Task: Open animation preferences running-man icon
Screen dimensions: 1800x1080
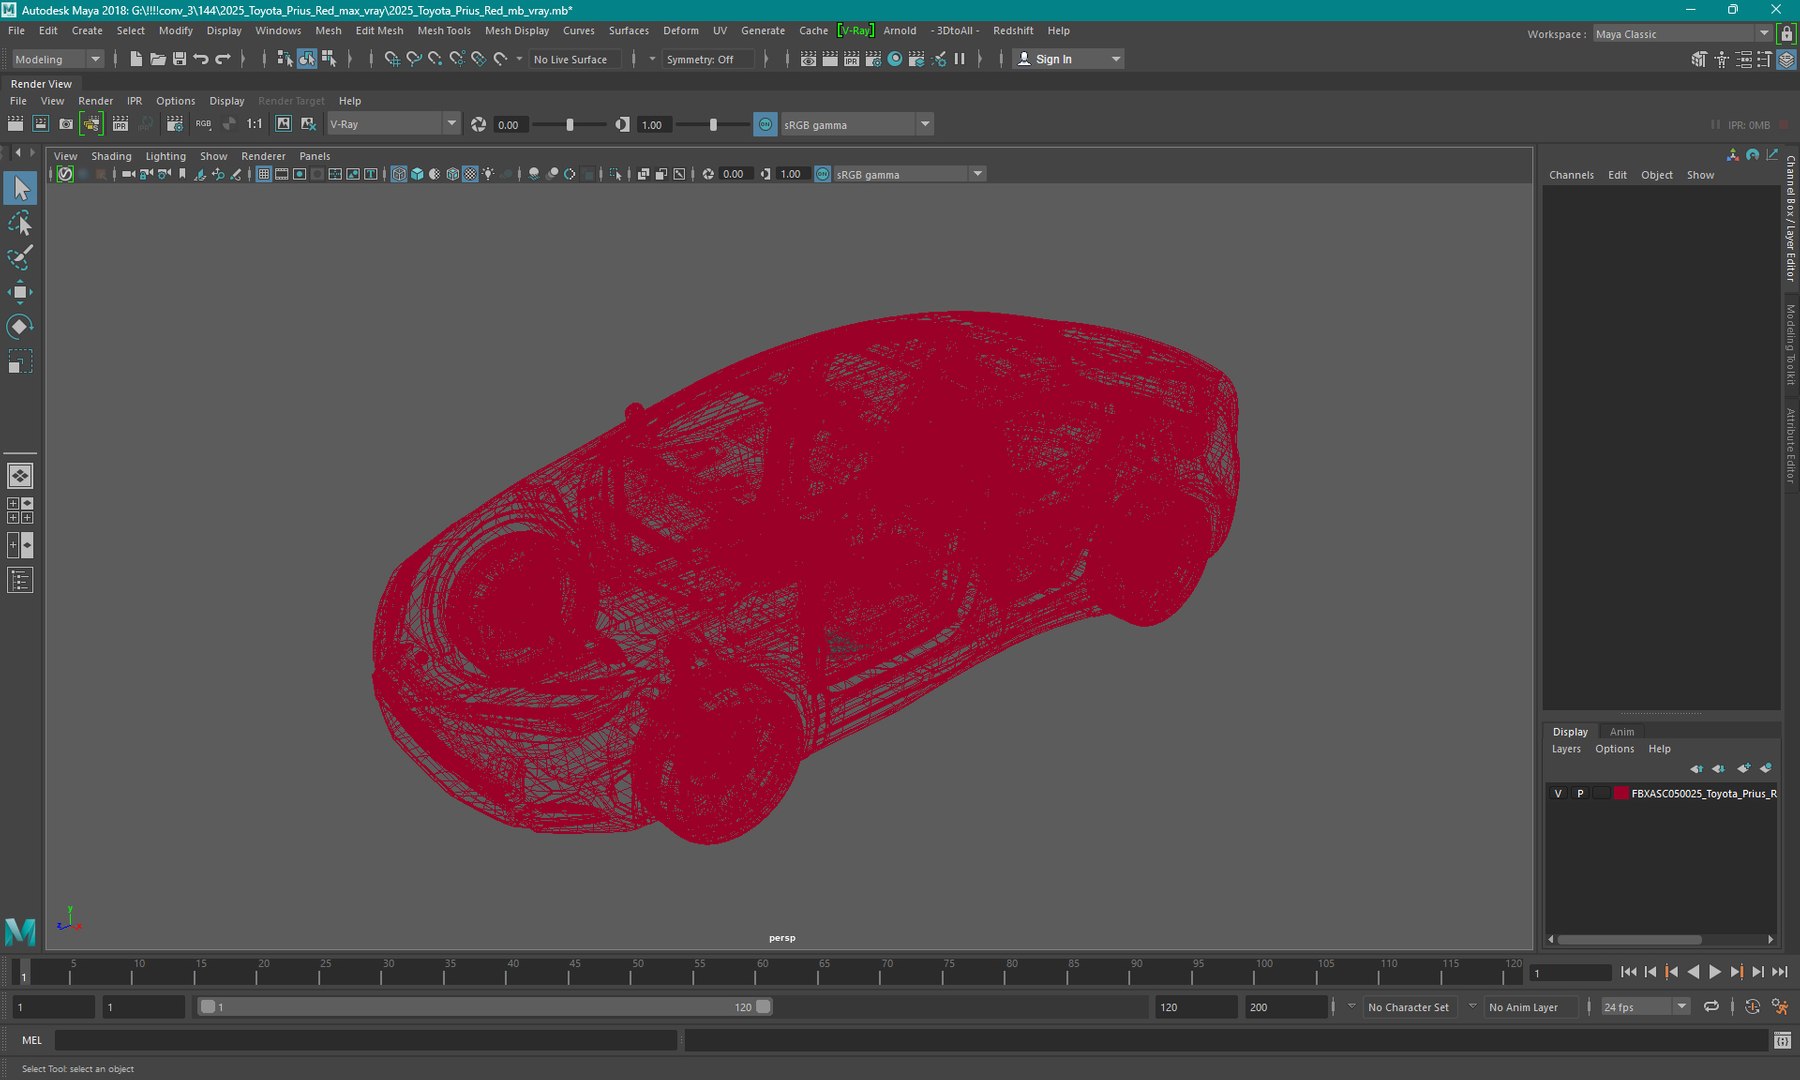Action: pos(1780,1007)
